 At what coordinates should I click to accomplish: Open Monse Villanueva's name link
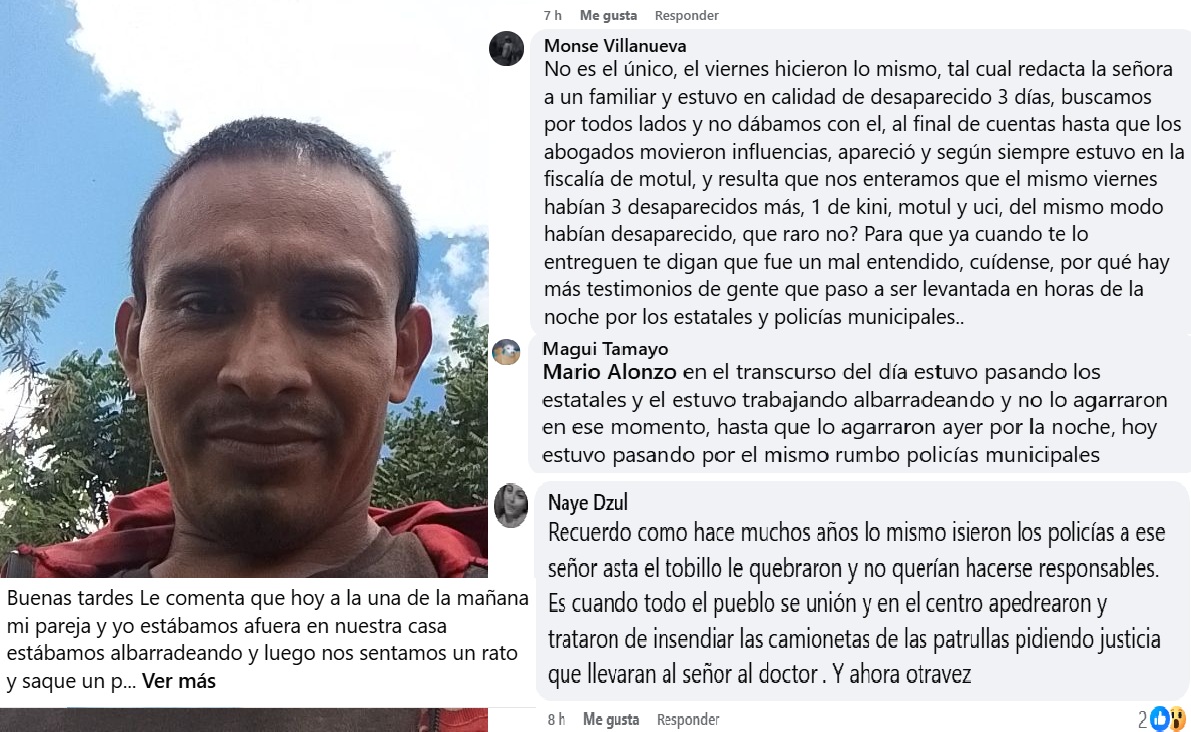click(615, 46)
